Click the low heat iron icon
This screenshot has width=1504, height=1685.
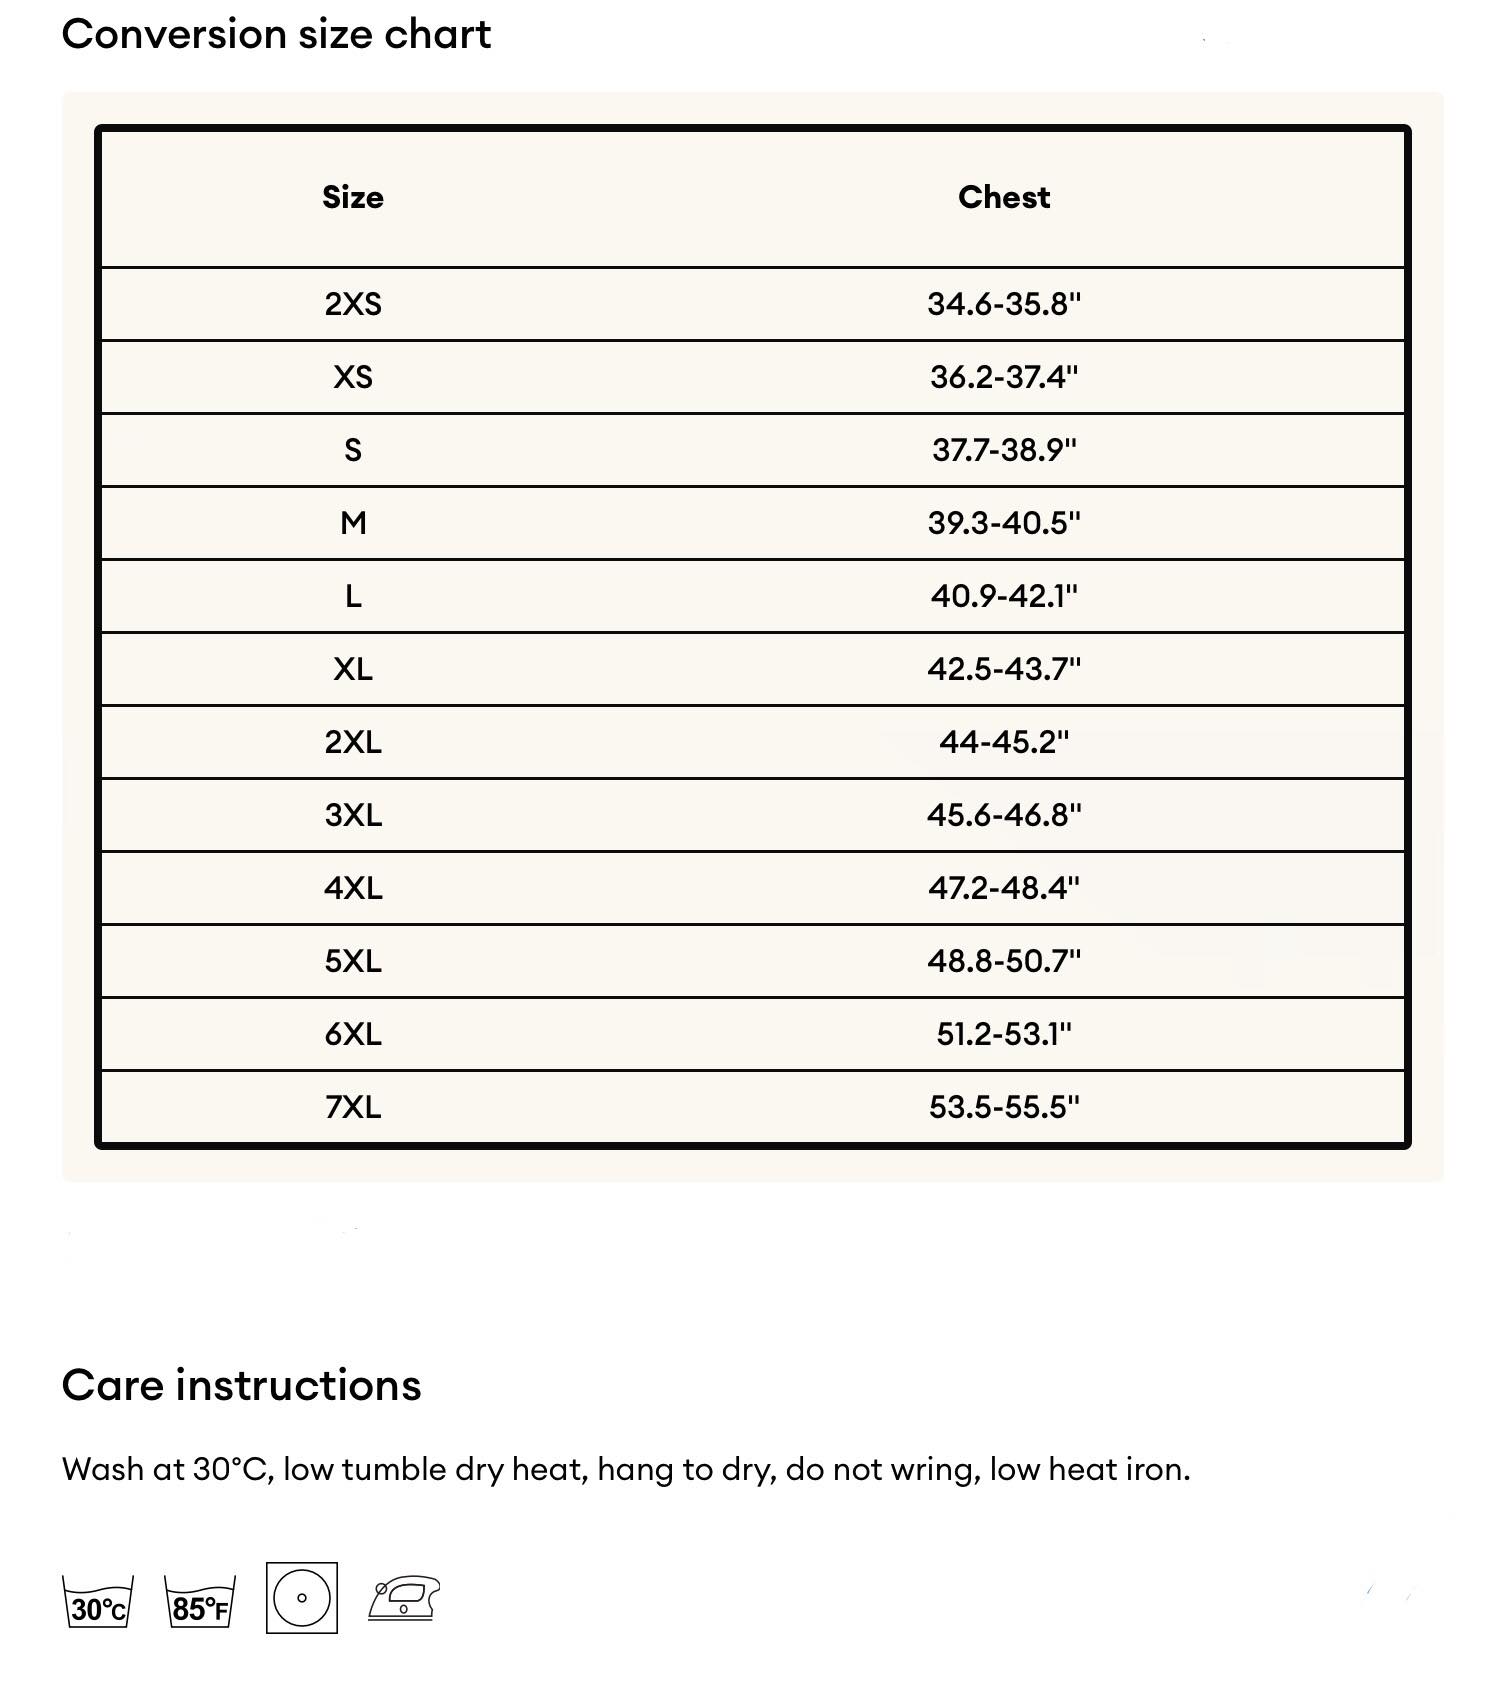(x=404, y=1598)
